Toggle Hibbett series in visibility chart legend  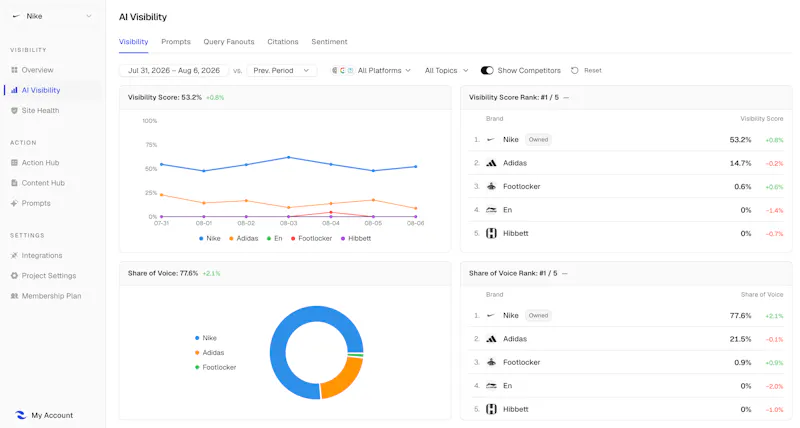coord(356,238)
